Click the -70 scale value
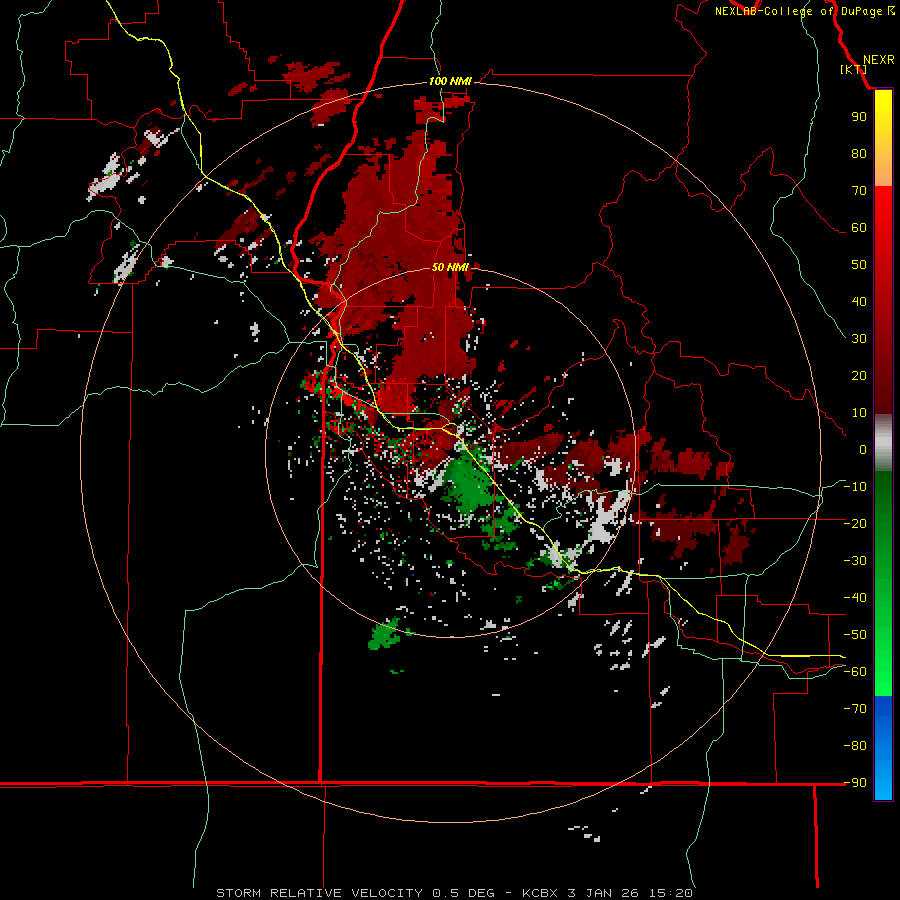The height and width of the screenshot is (900, 900). tap(855, 709)
